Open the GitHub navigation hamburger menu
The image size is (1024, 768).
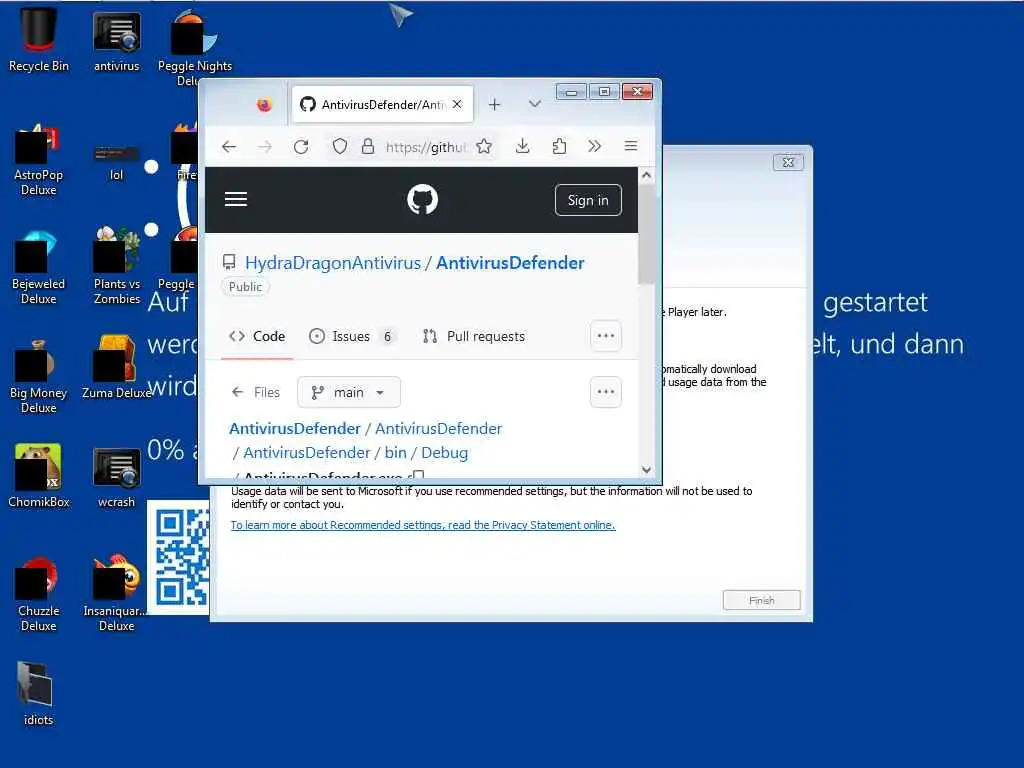pyautogui.click(x=236, y=199)
